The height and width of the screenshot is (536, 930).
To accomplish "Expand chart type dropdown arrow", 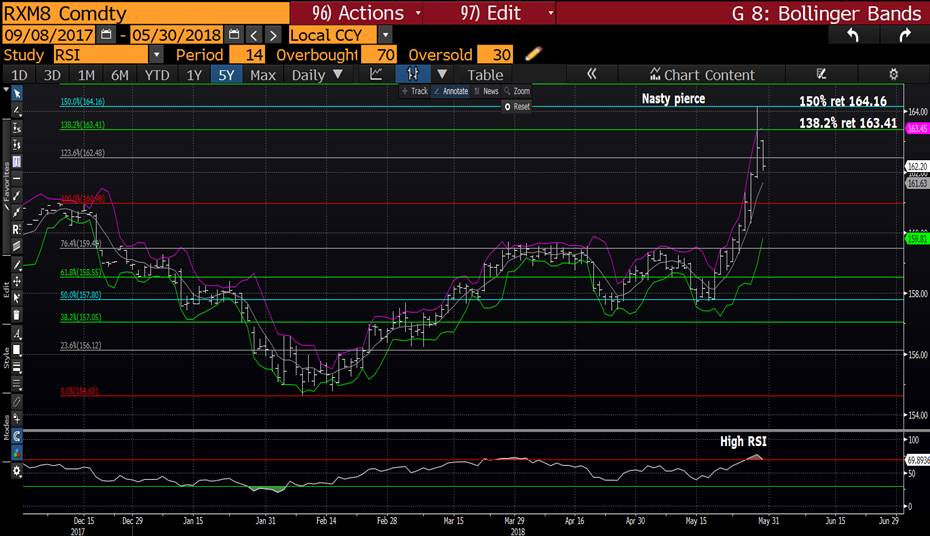I will 442,74.
